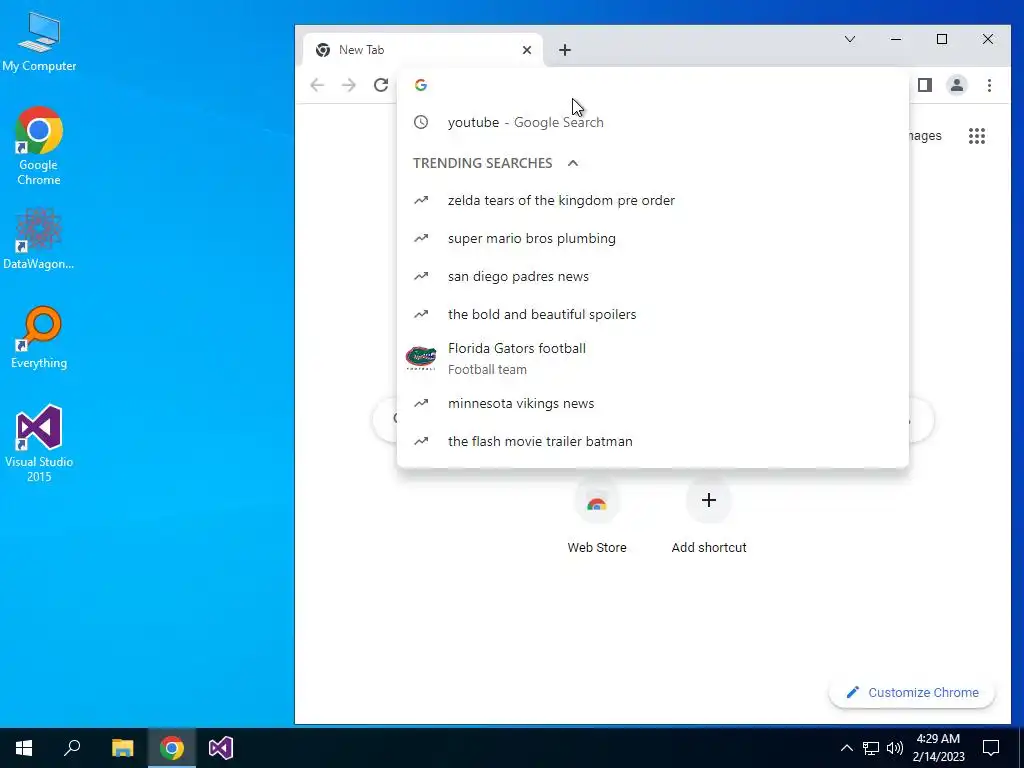
Task: Click Chrome icon in taskbar
Action: (x=172, y=748)
